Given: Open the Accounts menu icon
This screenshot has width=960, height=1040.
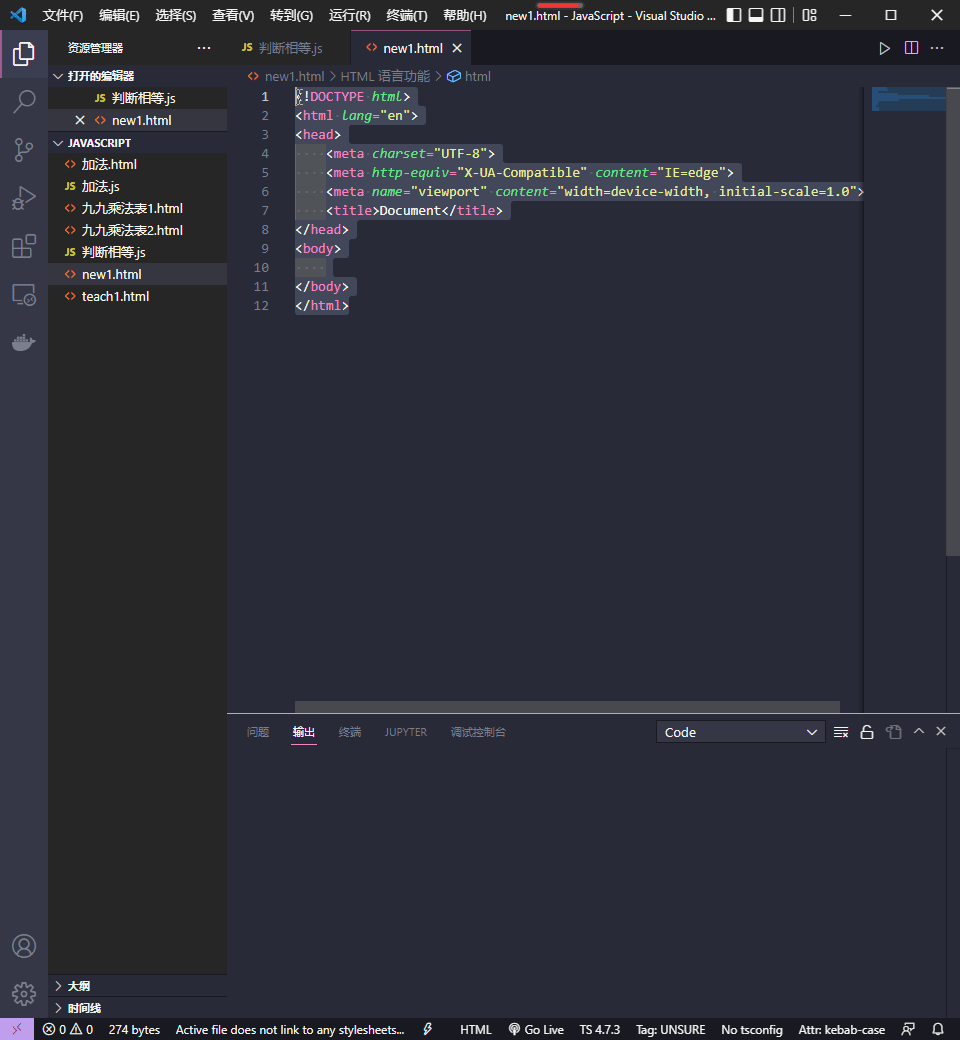Looking at the screenshot, I should click(x=24, y=946).
